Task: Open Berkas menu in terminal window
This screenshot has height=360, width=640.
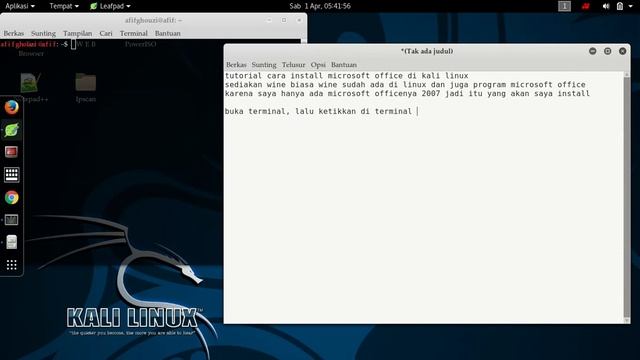Action: click(x=13, y=33)
